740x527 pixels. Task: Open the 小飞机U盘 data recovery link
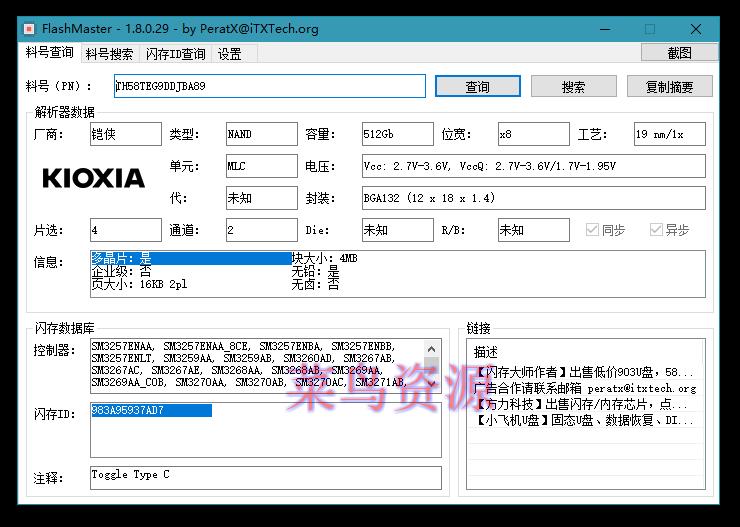click(x=585, y=420)
